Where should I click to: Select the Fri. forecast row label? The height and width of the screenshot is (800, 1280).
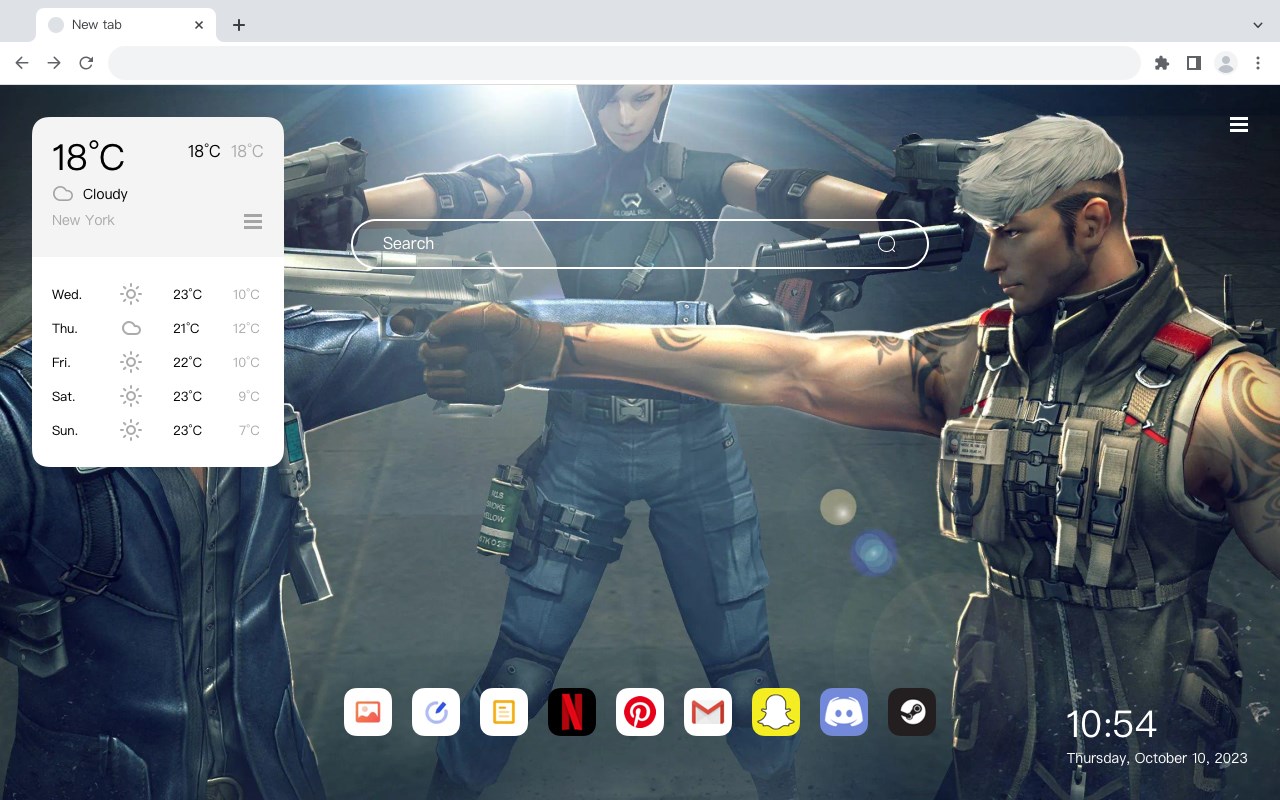61,362
